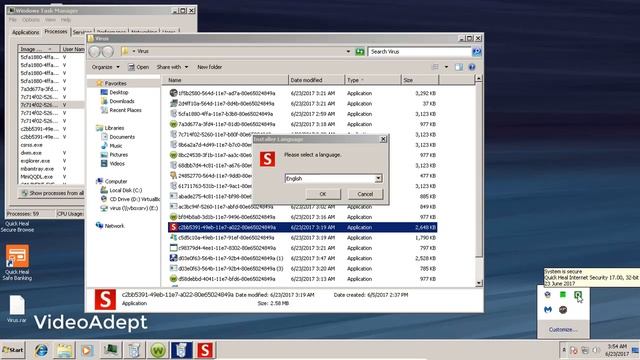Click Customize link in tray popup
640x360 pixels.
[x=562, y=330]
